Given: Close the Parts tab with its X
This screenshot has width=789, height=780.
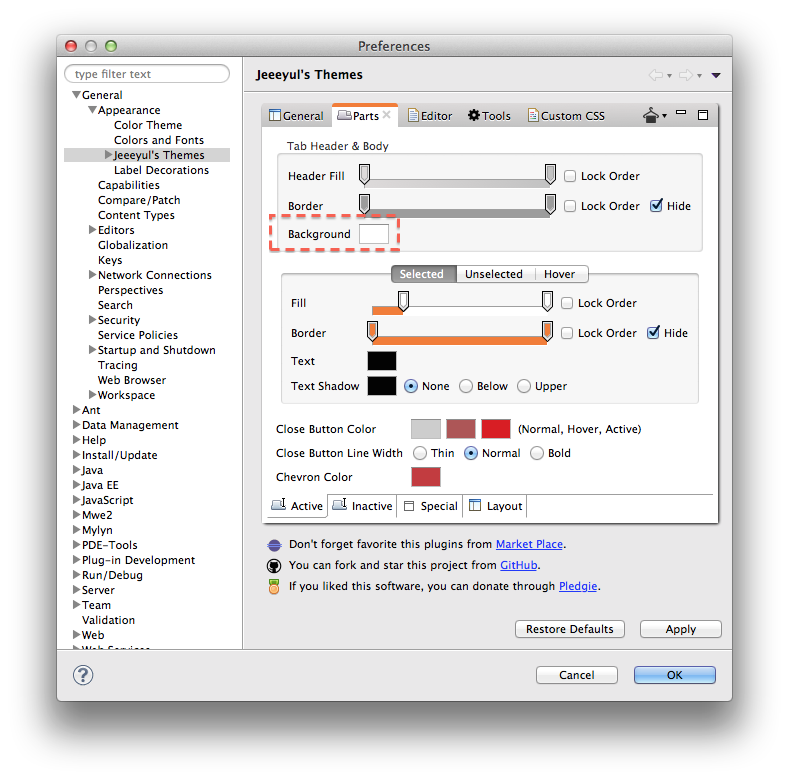Looking at the screenshot, I should (x=387, y=115).
